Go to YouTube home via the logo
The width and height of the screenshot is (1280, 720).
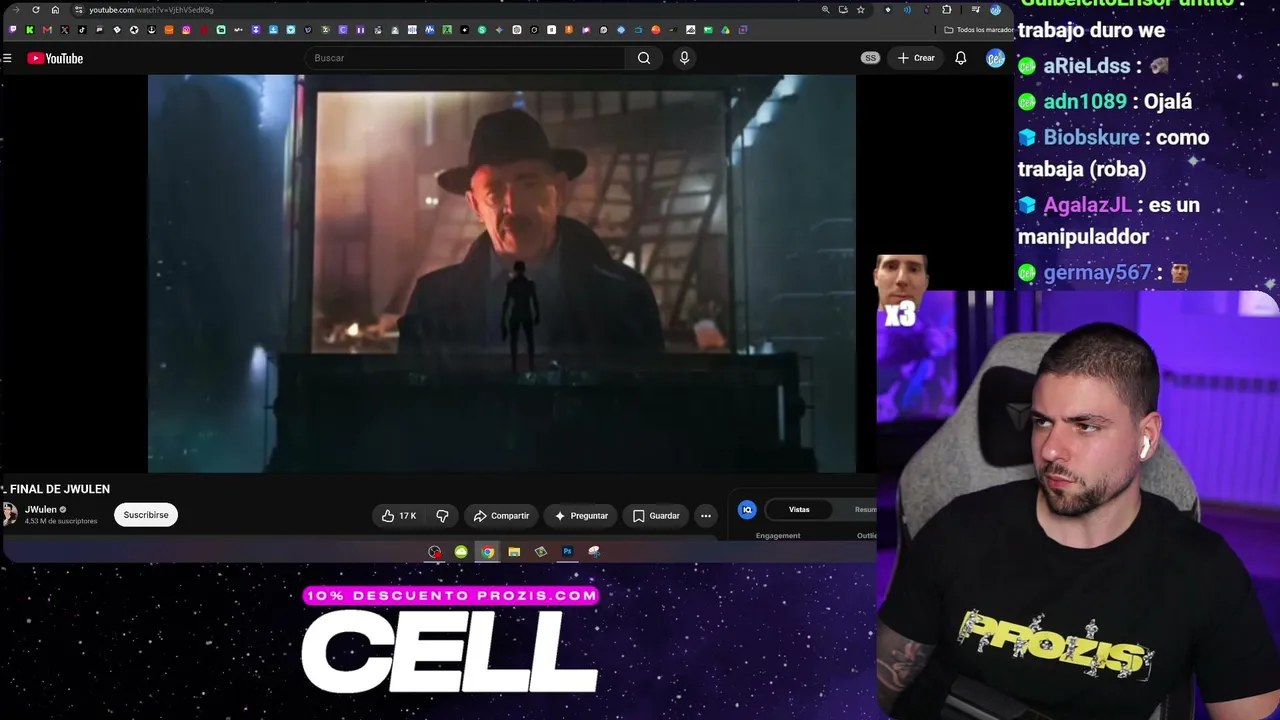pos(55,58)
